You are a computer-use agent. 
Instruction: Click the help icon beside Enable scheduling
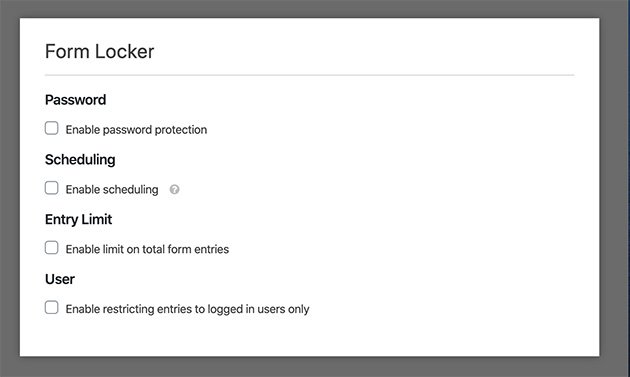click(x=174, y=189)
